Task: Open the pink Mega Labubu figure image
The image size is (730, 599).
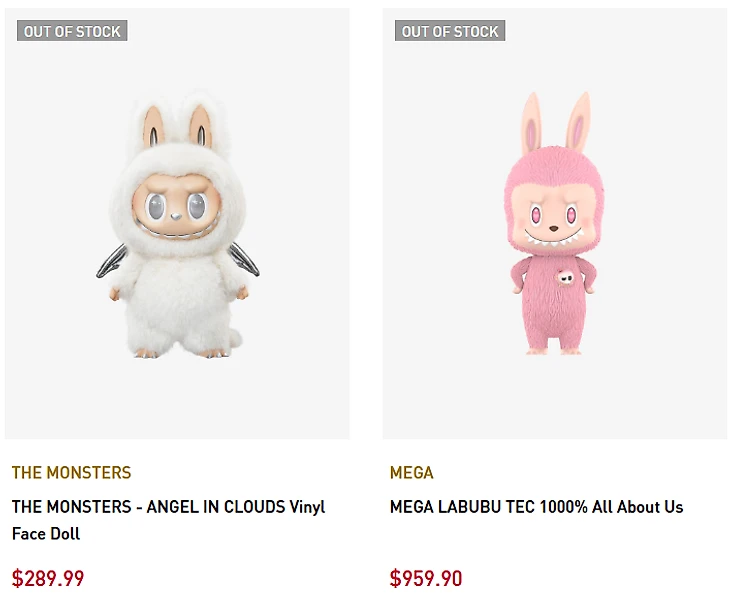Action: pyautogui.click(x=554, y=225)
